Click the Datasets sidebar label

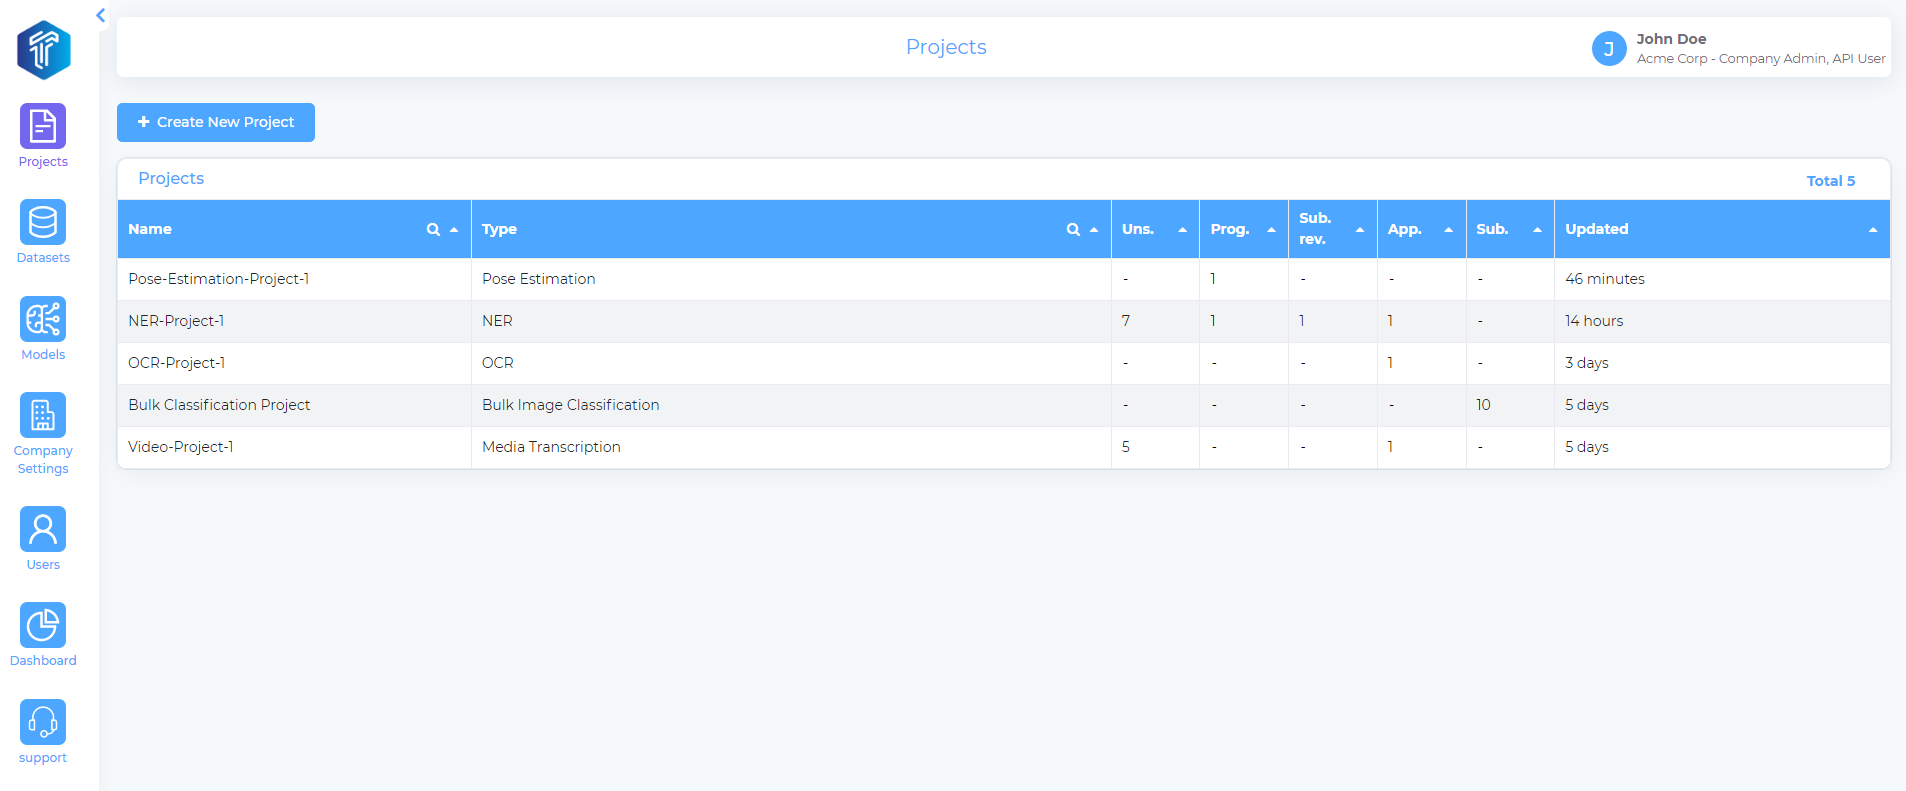[43, 258]
